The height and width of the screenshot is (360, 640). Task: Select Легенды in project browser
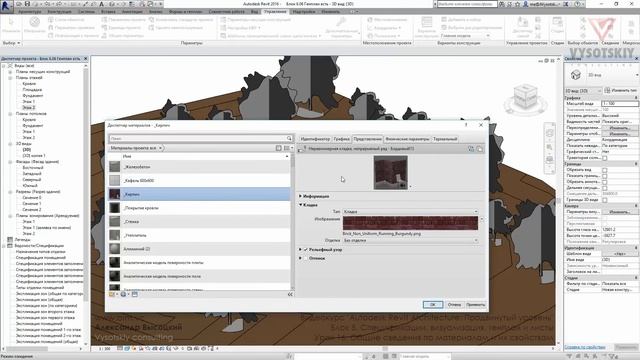22,240
